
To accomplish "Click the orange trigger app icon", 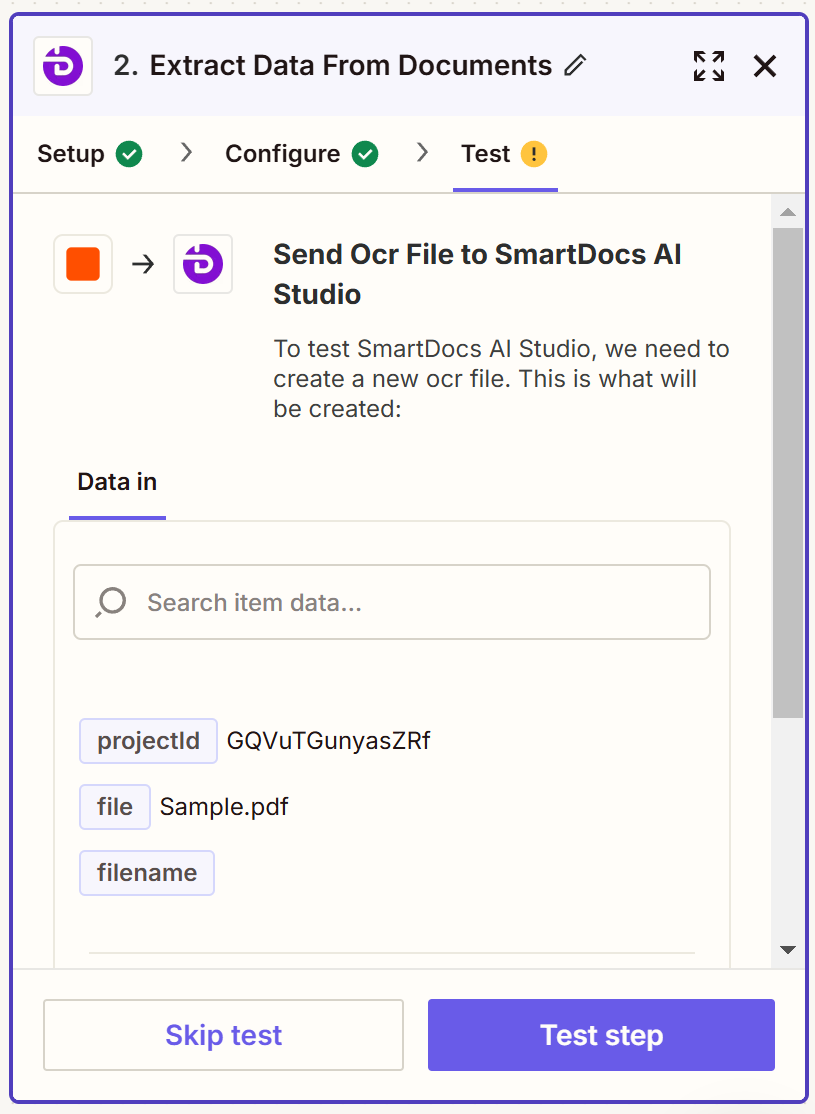I will (x=83, y=264).
